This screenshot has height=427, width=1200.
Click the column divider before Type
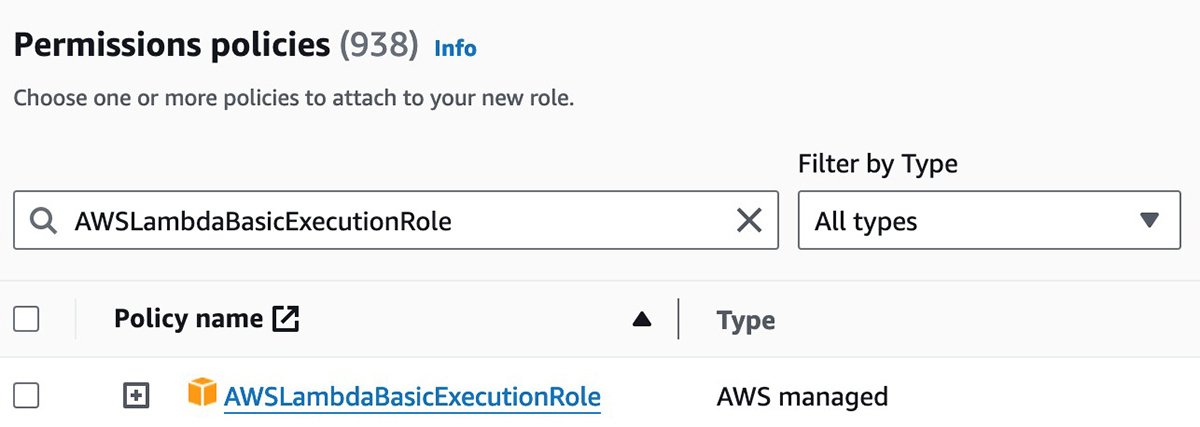point(679,320)
